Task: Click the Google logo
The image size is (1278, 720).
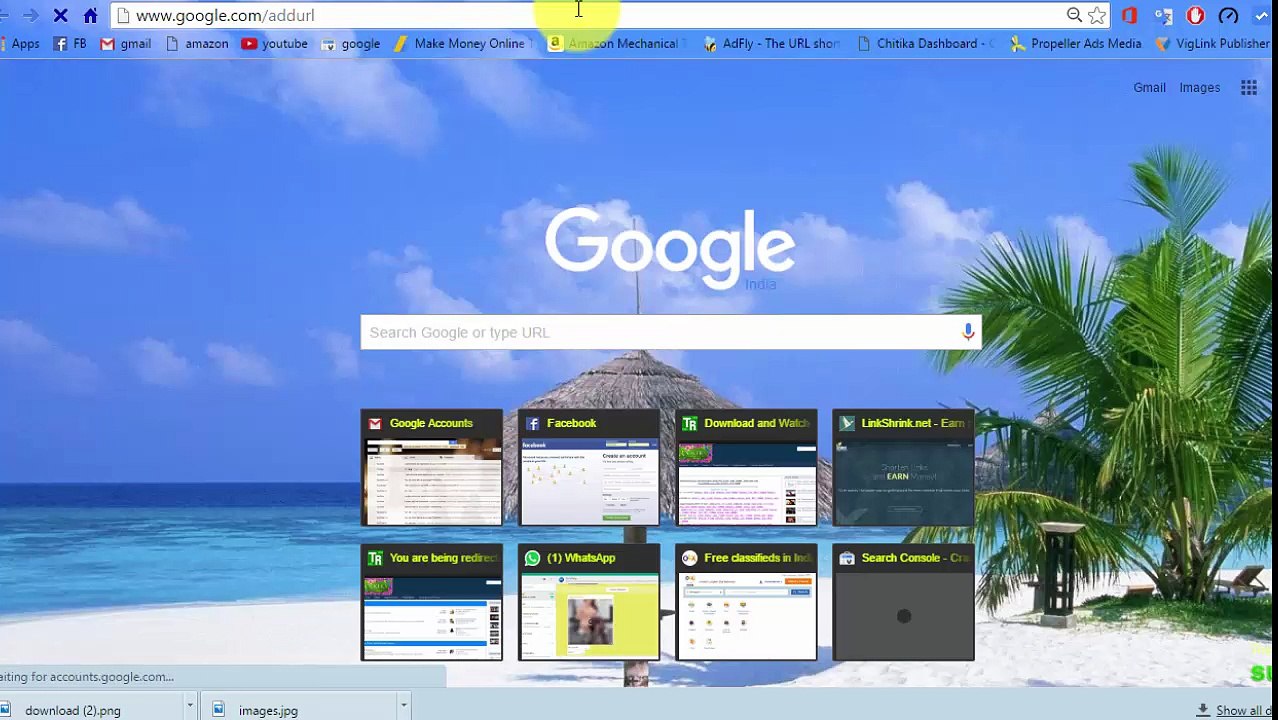Action: (670, 248)
